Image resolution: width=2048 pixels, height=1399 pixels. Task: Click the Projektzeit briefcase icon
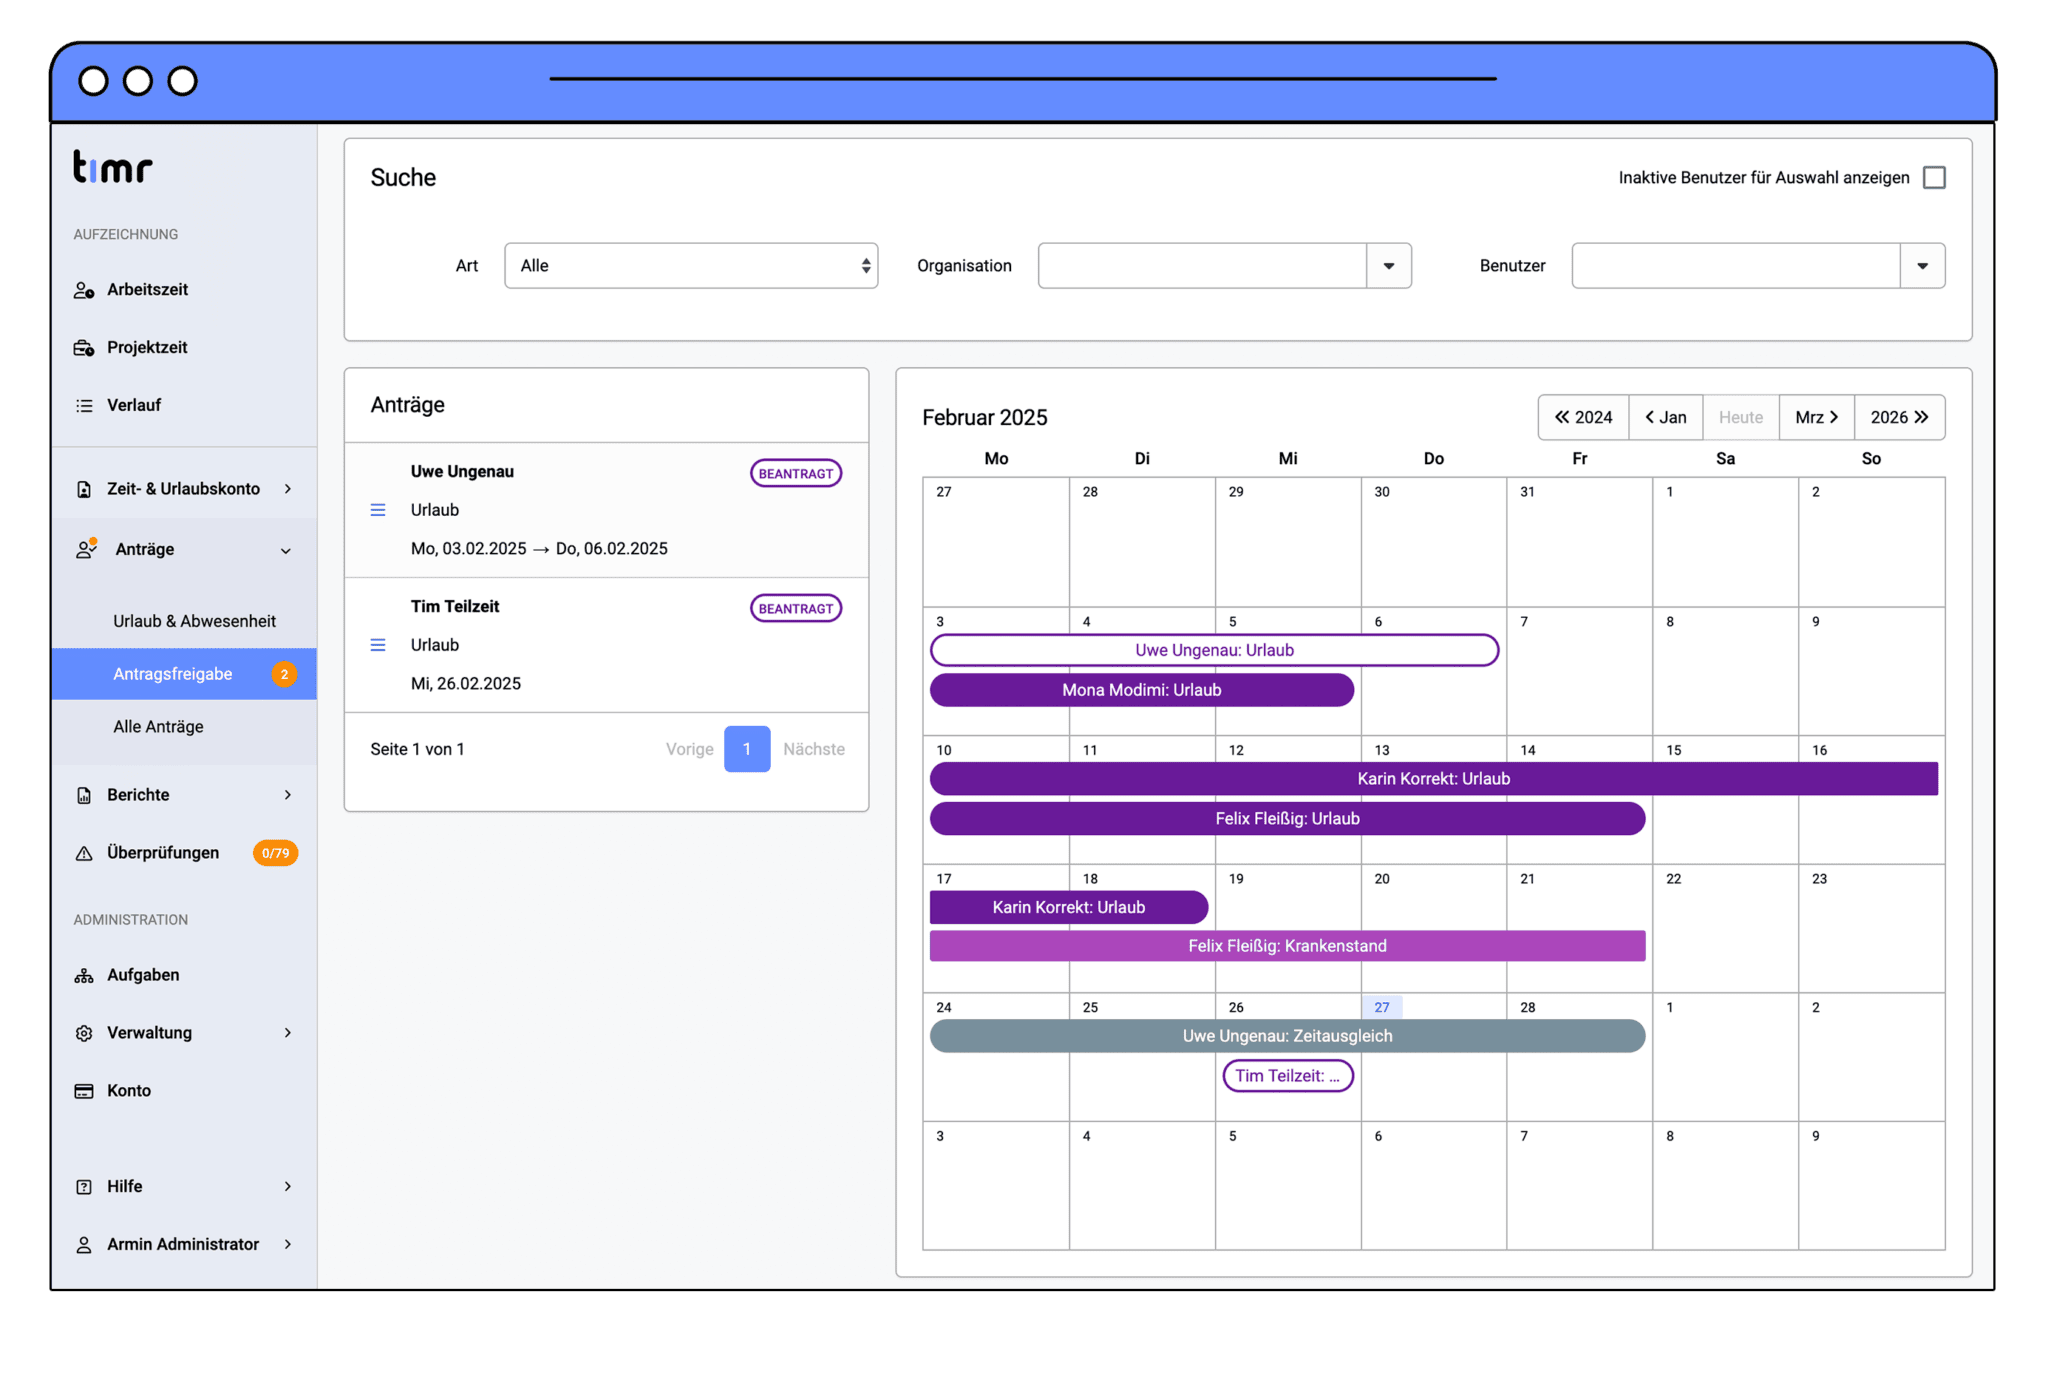(84, 348)
